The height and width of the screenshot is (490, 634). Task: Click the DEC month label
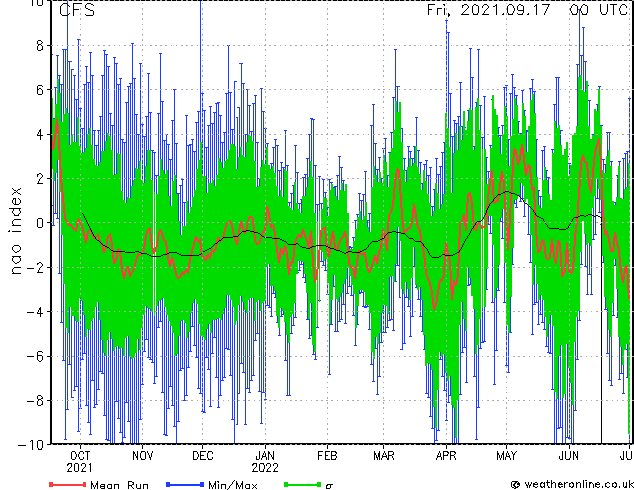point(203,456)
